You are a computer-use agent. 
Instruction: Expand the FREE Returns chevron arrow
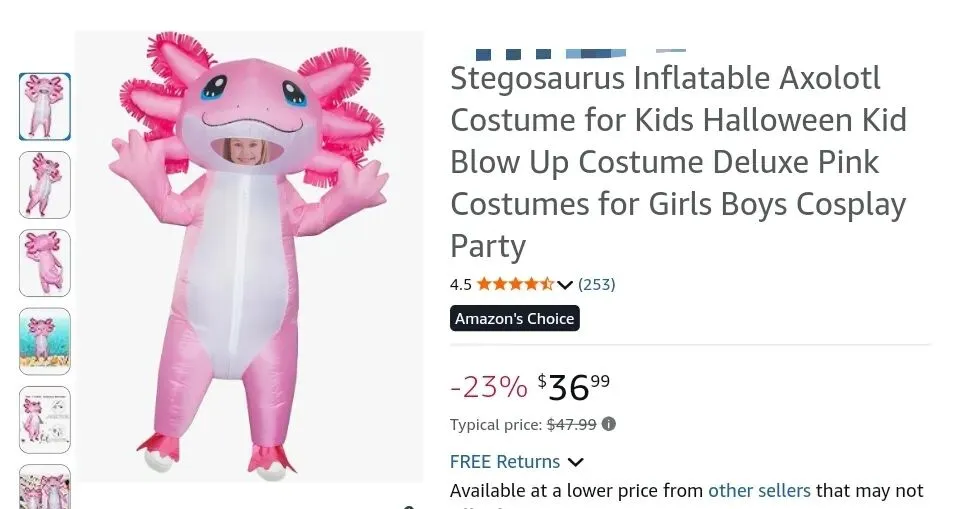[575, 462]
